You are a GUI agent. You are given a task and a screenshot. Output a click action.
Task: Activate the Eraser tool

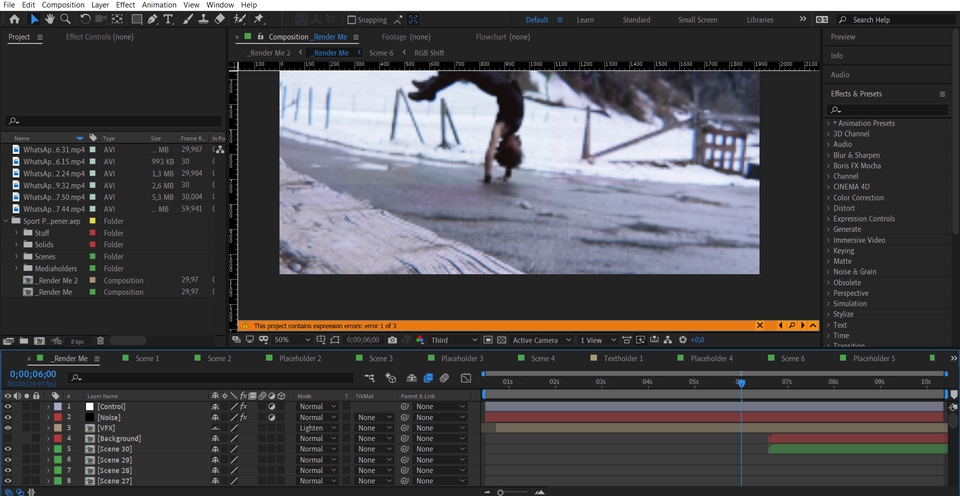tap(220, 19)
